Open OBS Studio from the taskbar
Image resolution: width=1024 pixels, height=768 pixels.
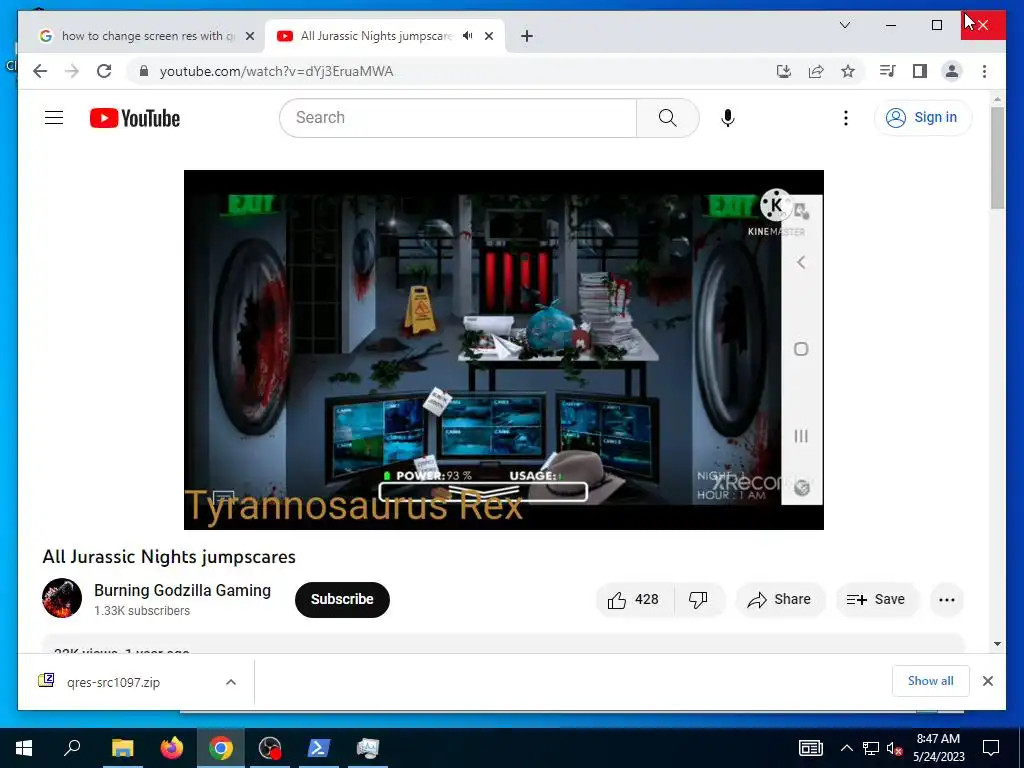(270, 748)
